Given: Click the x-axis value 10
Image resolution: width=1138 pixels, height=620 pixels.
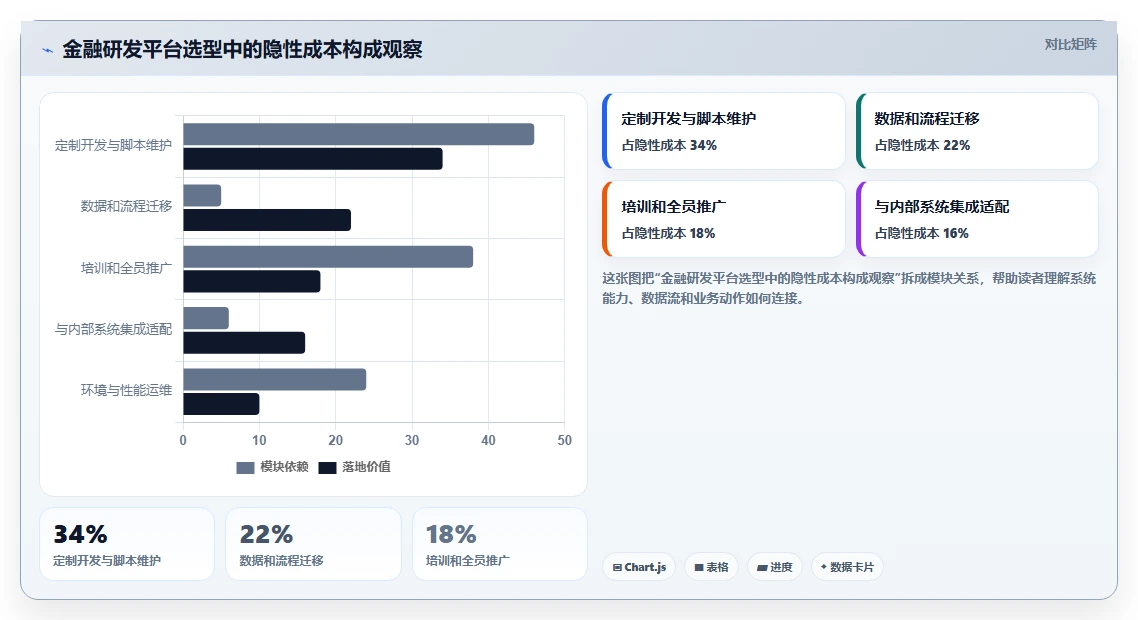Looking at the screenshot, I should click(x=259, y=441).
